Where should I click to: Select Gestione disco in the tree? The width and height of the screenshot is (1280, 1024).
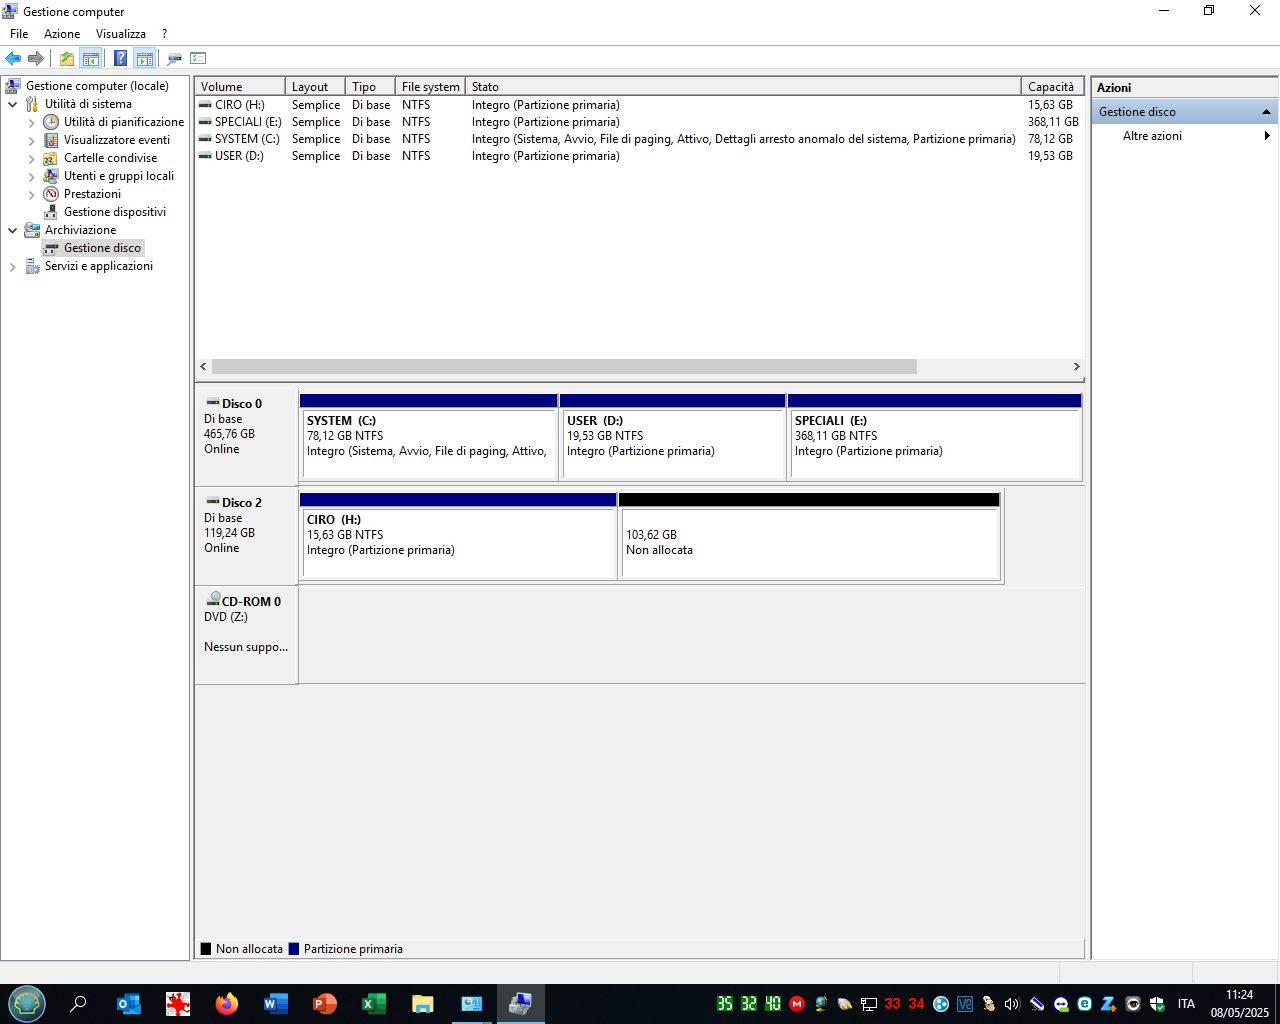click(x=102, y=248)
